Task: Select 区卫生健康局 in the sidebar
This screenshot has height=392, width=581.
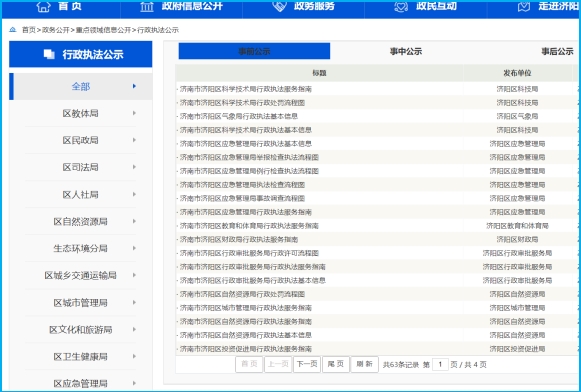Action: (x=80, y=357)
